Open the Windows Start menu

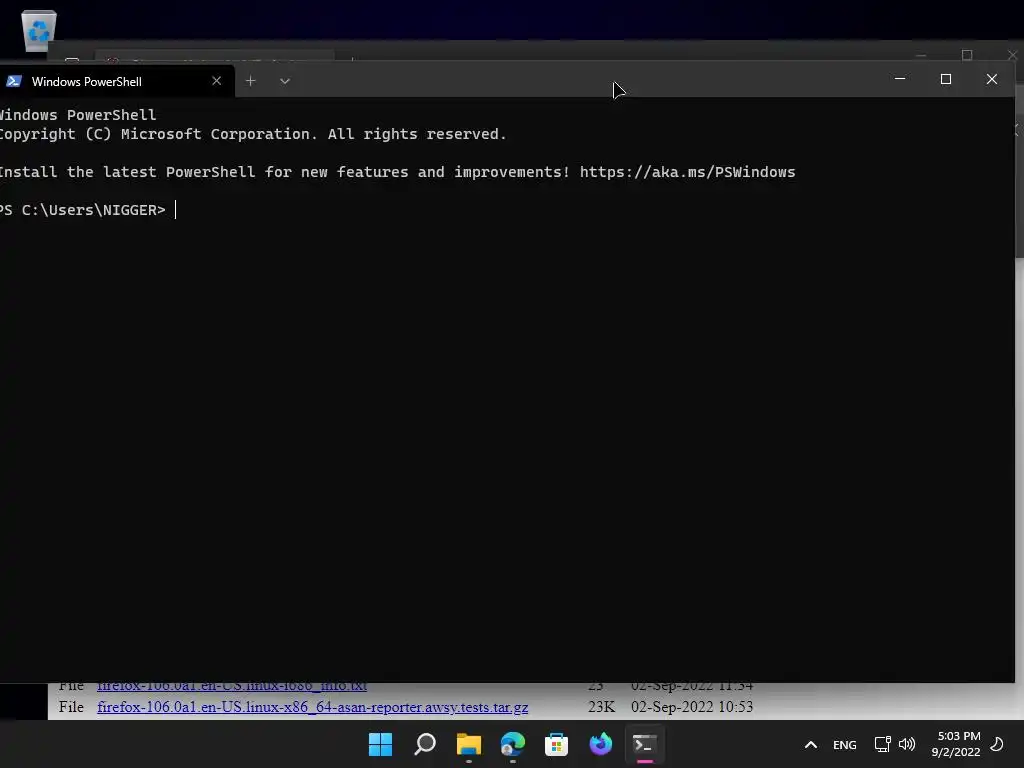[381, 744]
